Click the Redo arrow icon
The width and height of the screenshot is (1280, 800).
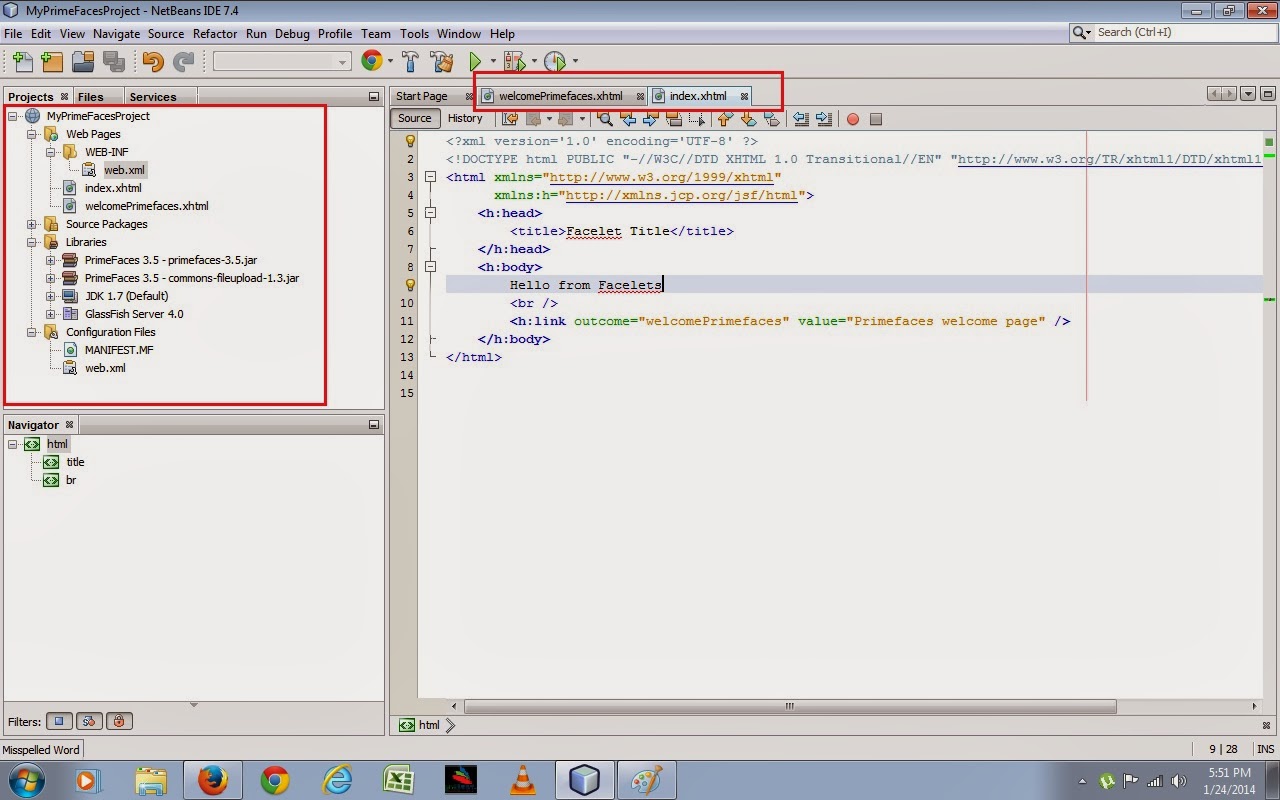(183, 61)
